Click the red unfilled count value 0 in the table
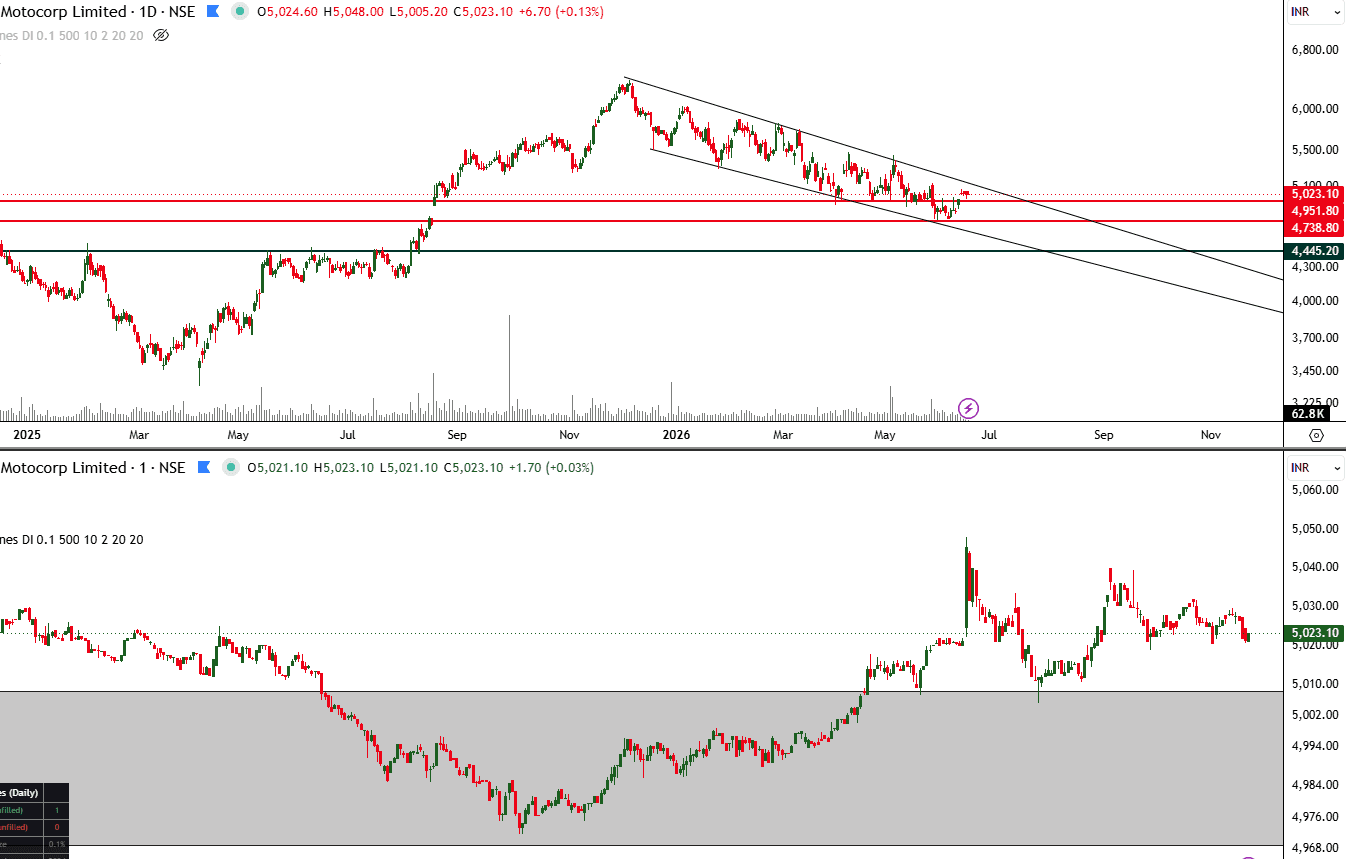The image size is (1346, 859). [57, 827]
